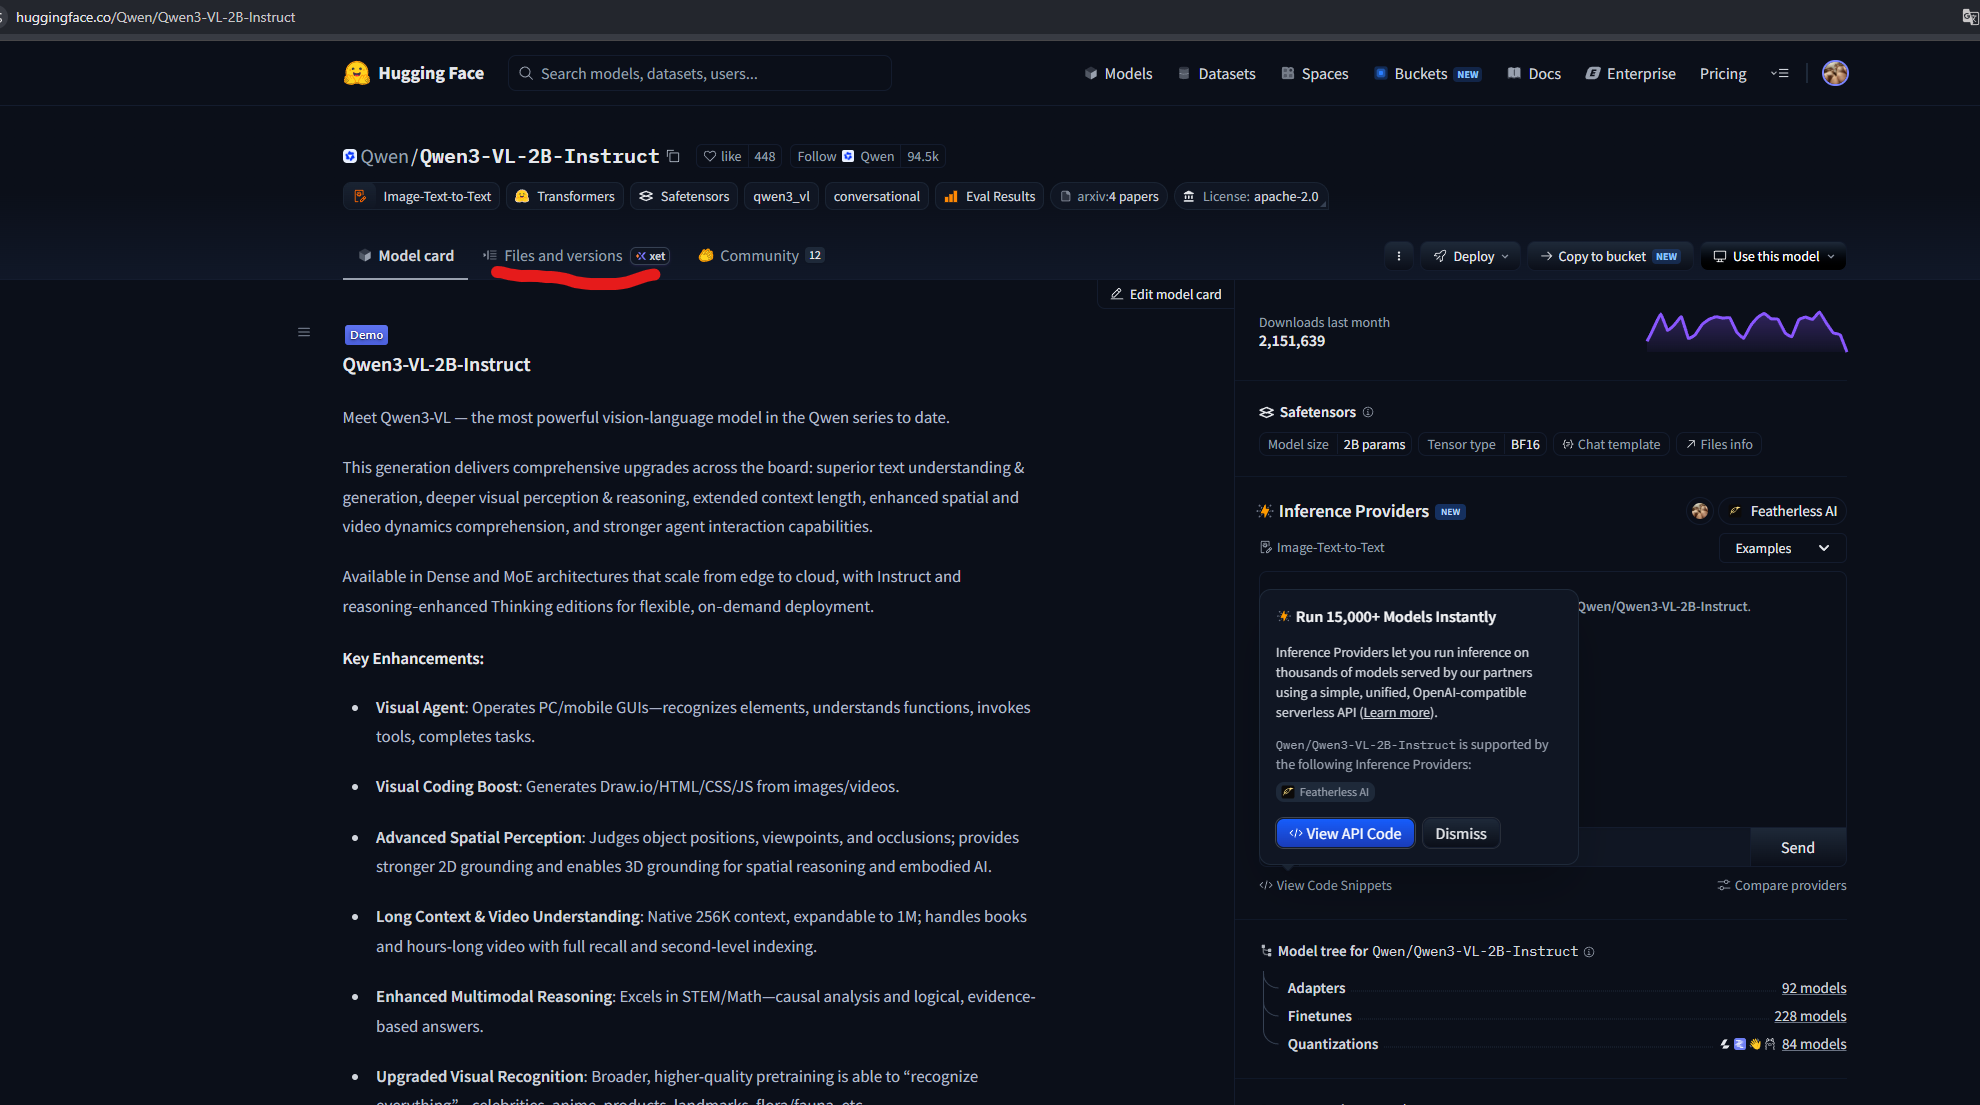Switch to the Files and versions tab
This screenshot has height=1105, width=1980.
pyautogui.click(x=576, y=256)
